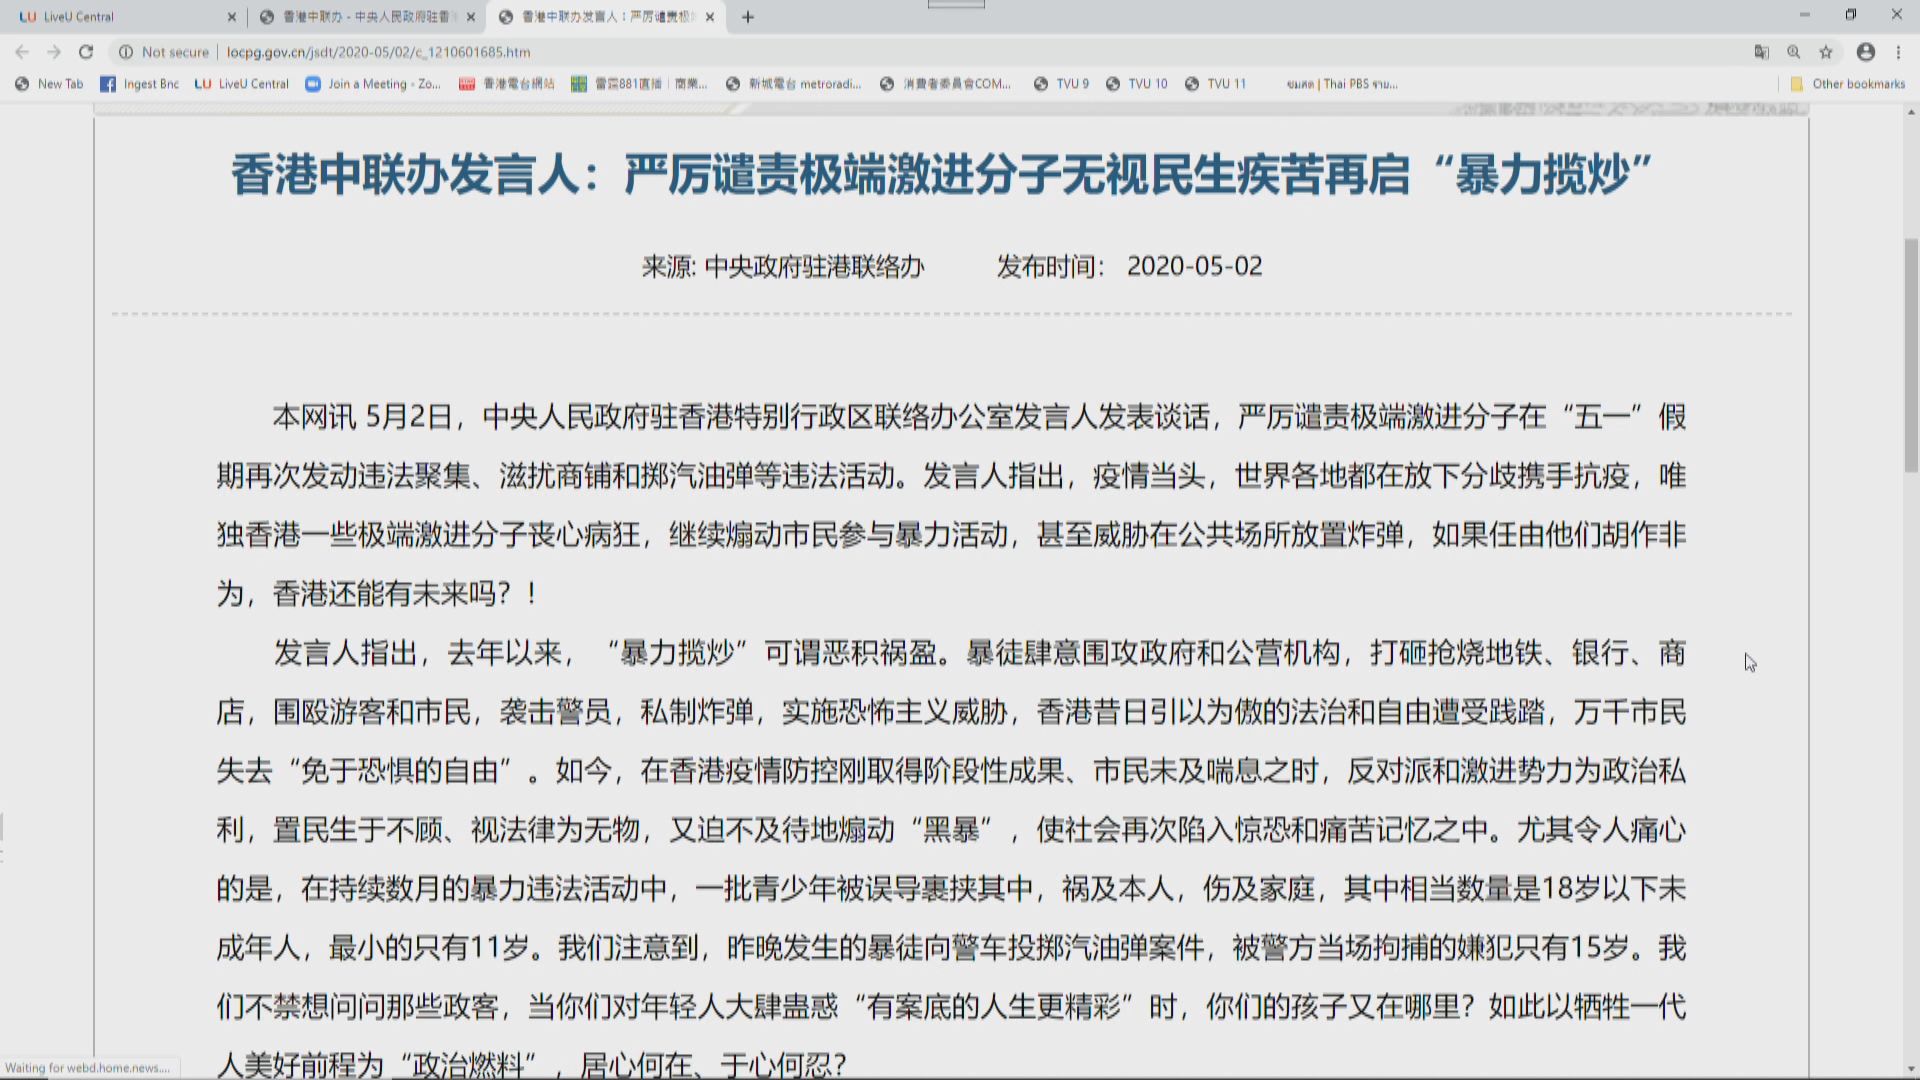Click the zoom magnifier icon in address bar
Viewport: 1920px width, 1080px height.
click(1793, 52)
